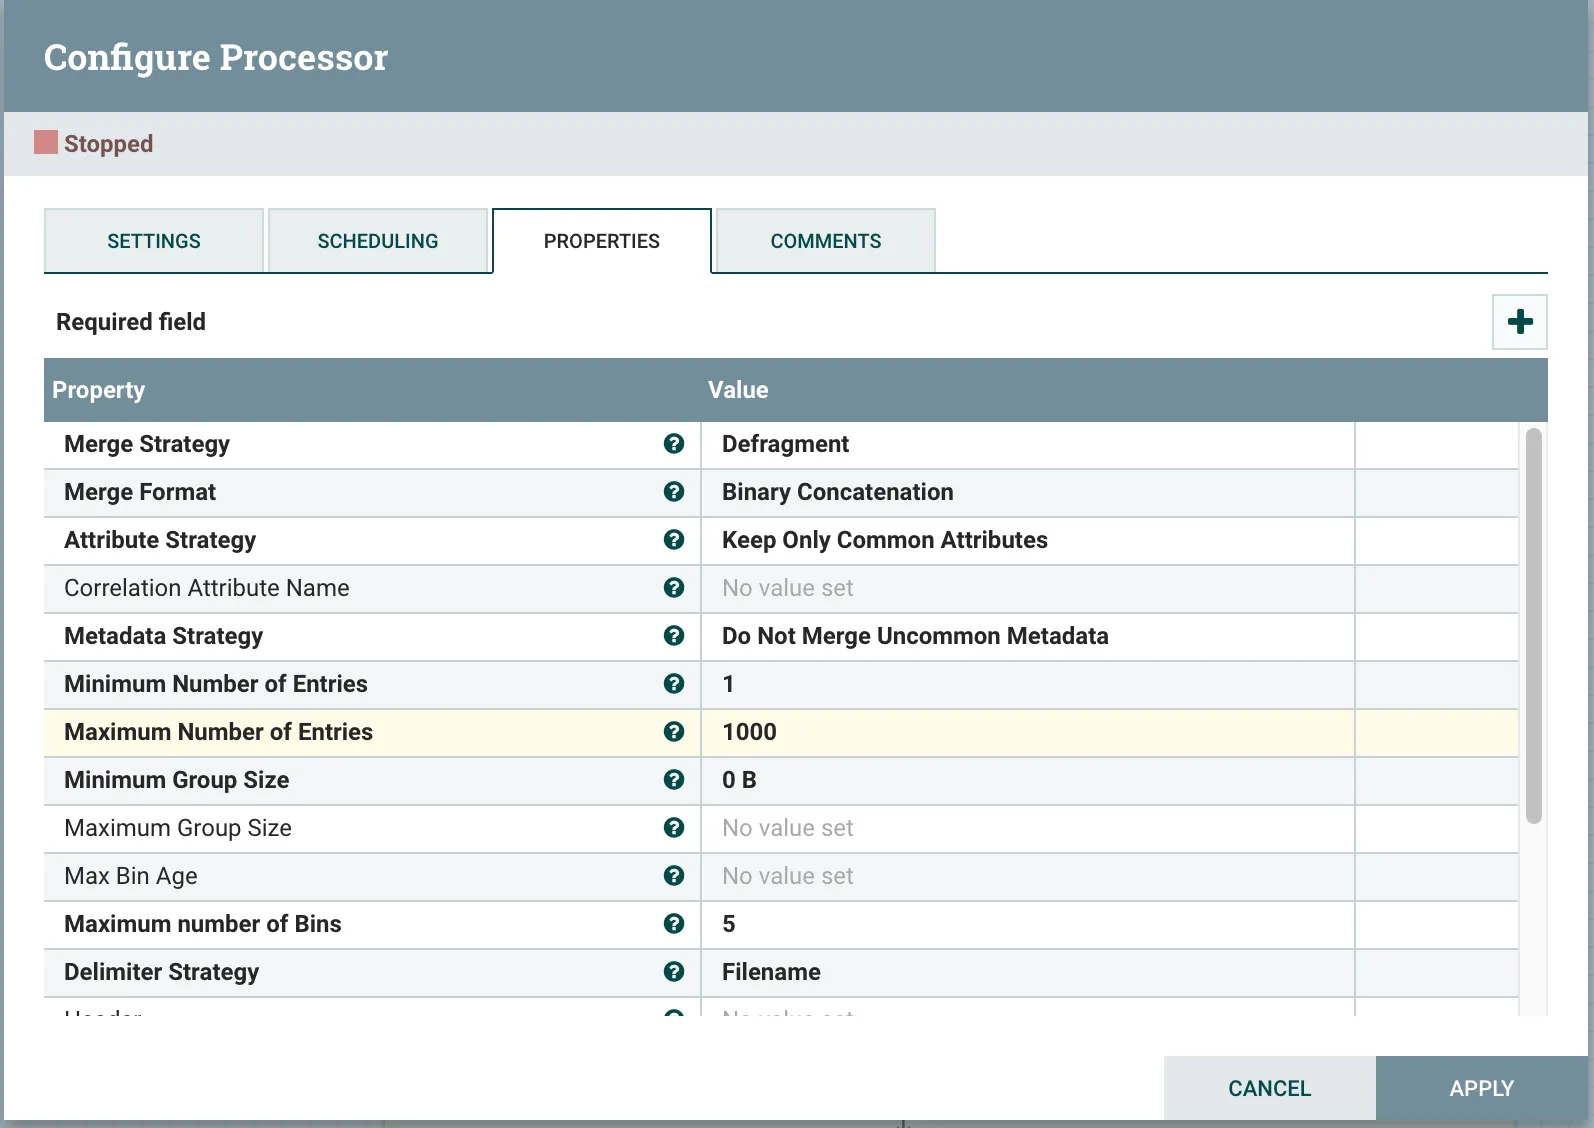Show help for Maximum Group Size
This screenshot has height=1128, width=1594.
click(674, 828)
